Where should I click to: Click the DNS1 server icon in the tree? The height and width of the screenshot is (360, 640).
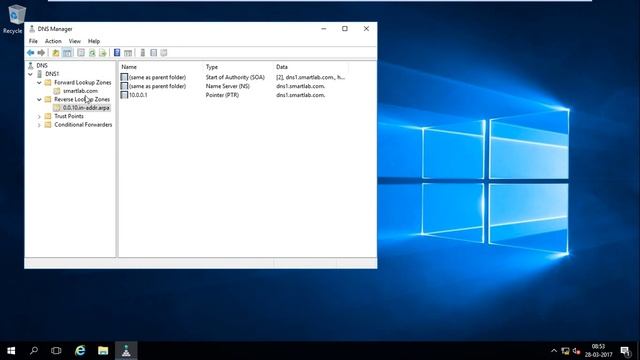coord(40,74)
